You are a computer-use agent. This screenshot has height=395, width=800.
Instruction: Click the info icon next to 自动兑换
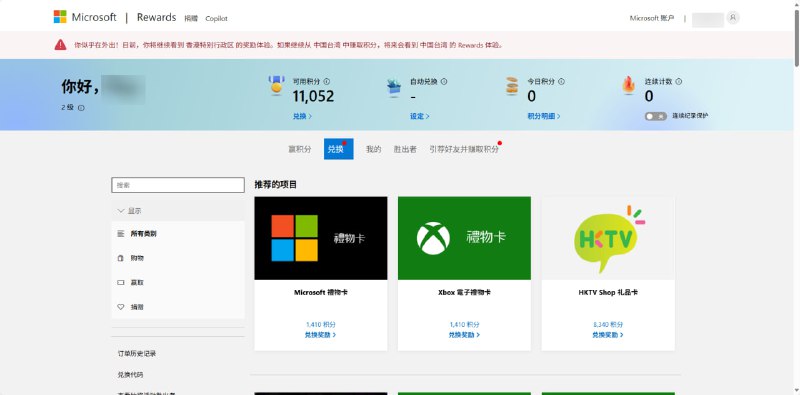pos(444,82)
